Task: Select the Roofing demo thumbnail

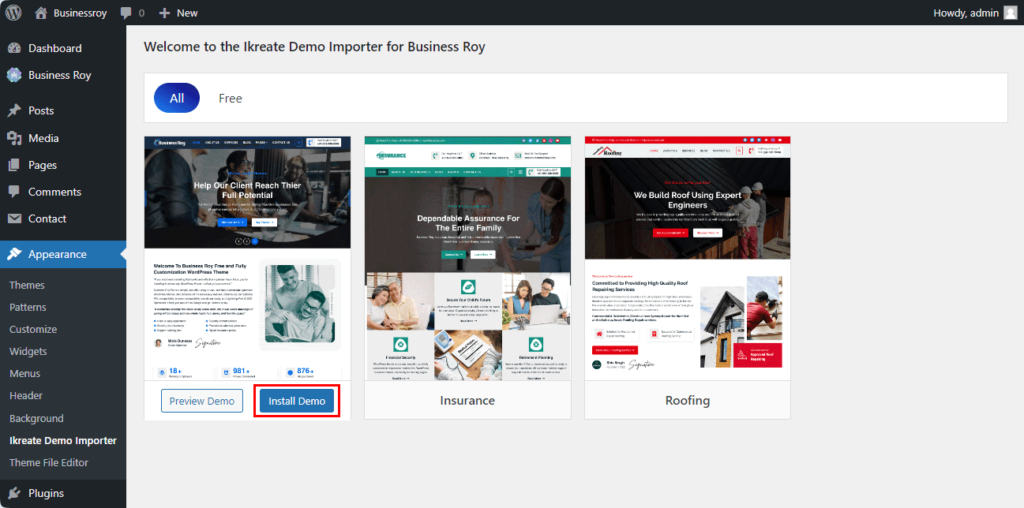Action: [687, 260]
